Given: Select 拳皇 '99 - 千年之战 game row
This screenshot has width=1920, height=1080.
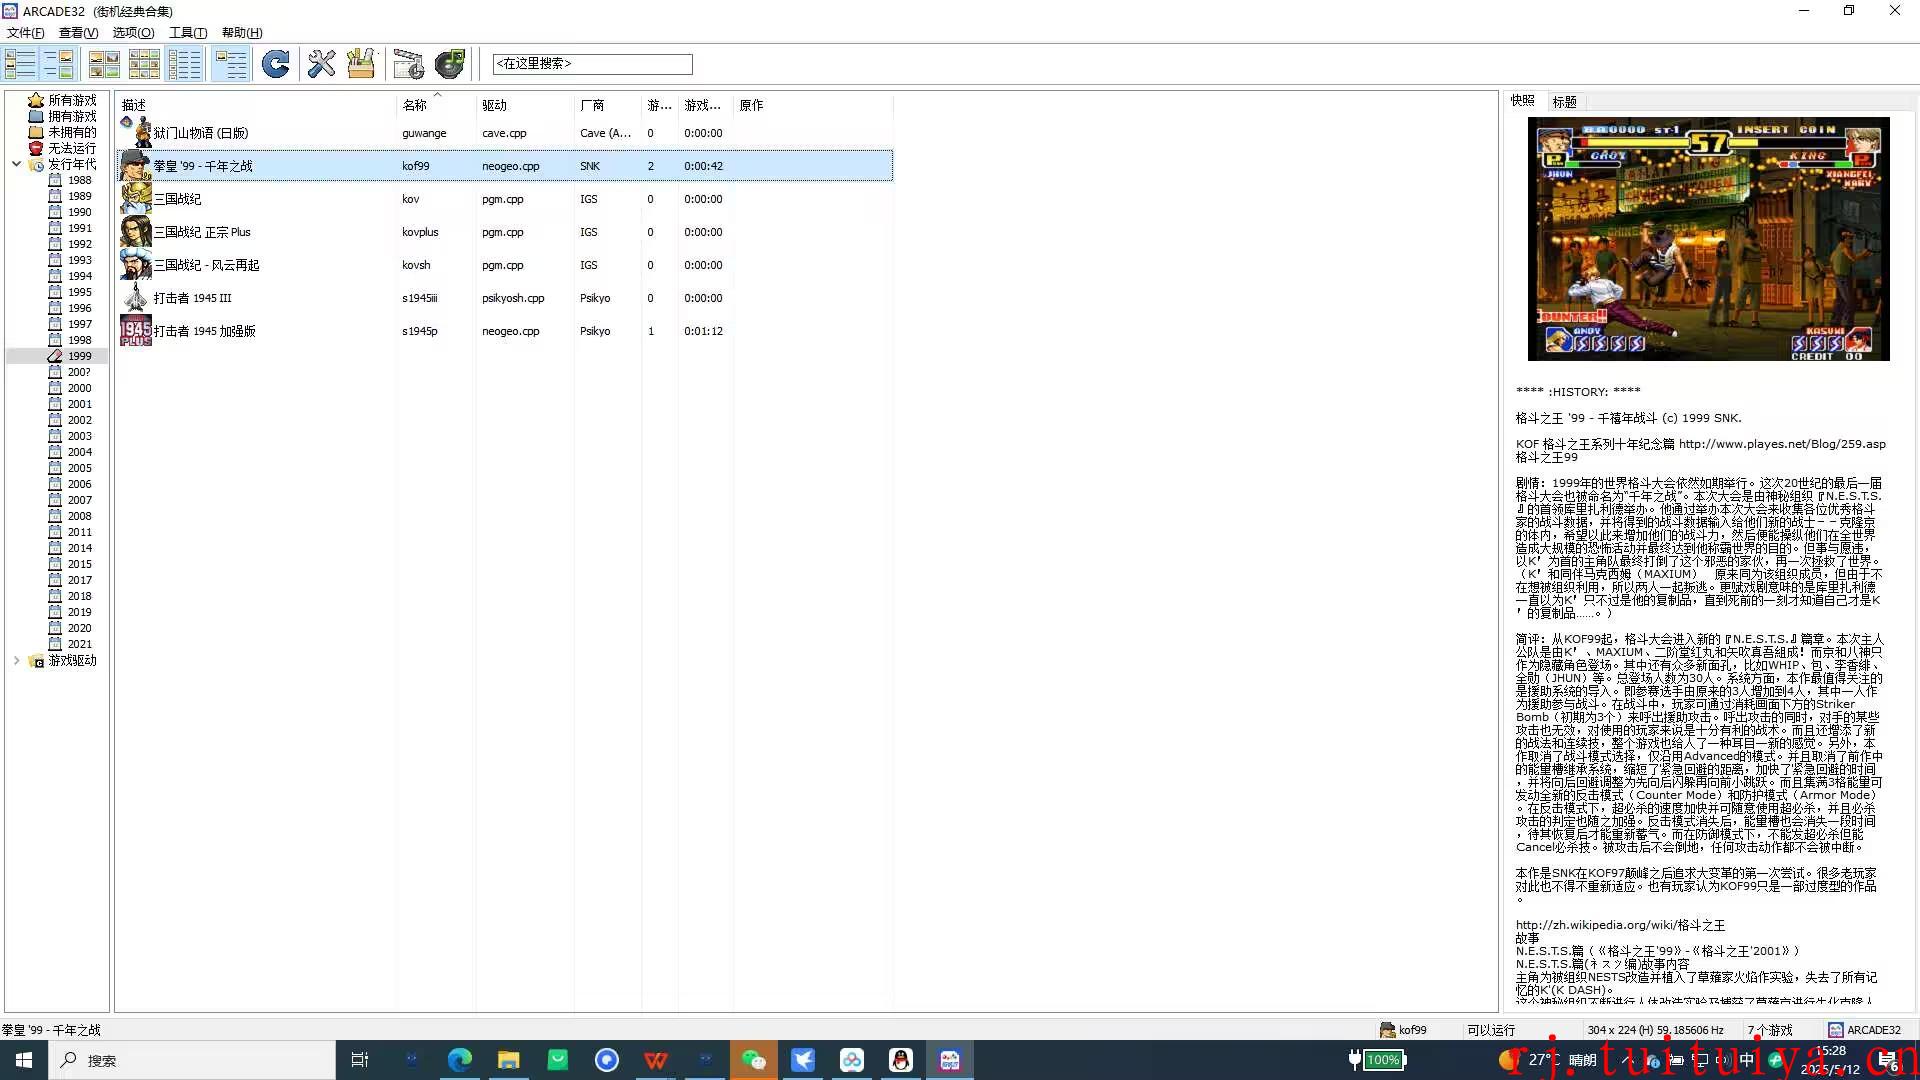Looking at the screenshot, I should pyautogui.click(x=505, y=166).
